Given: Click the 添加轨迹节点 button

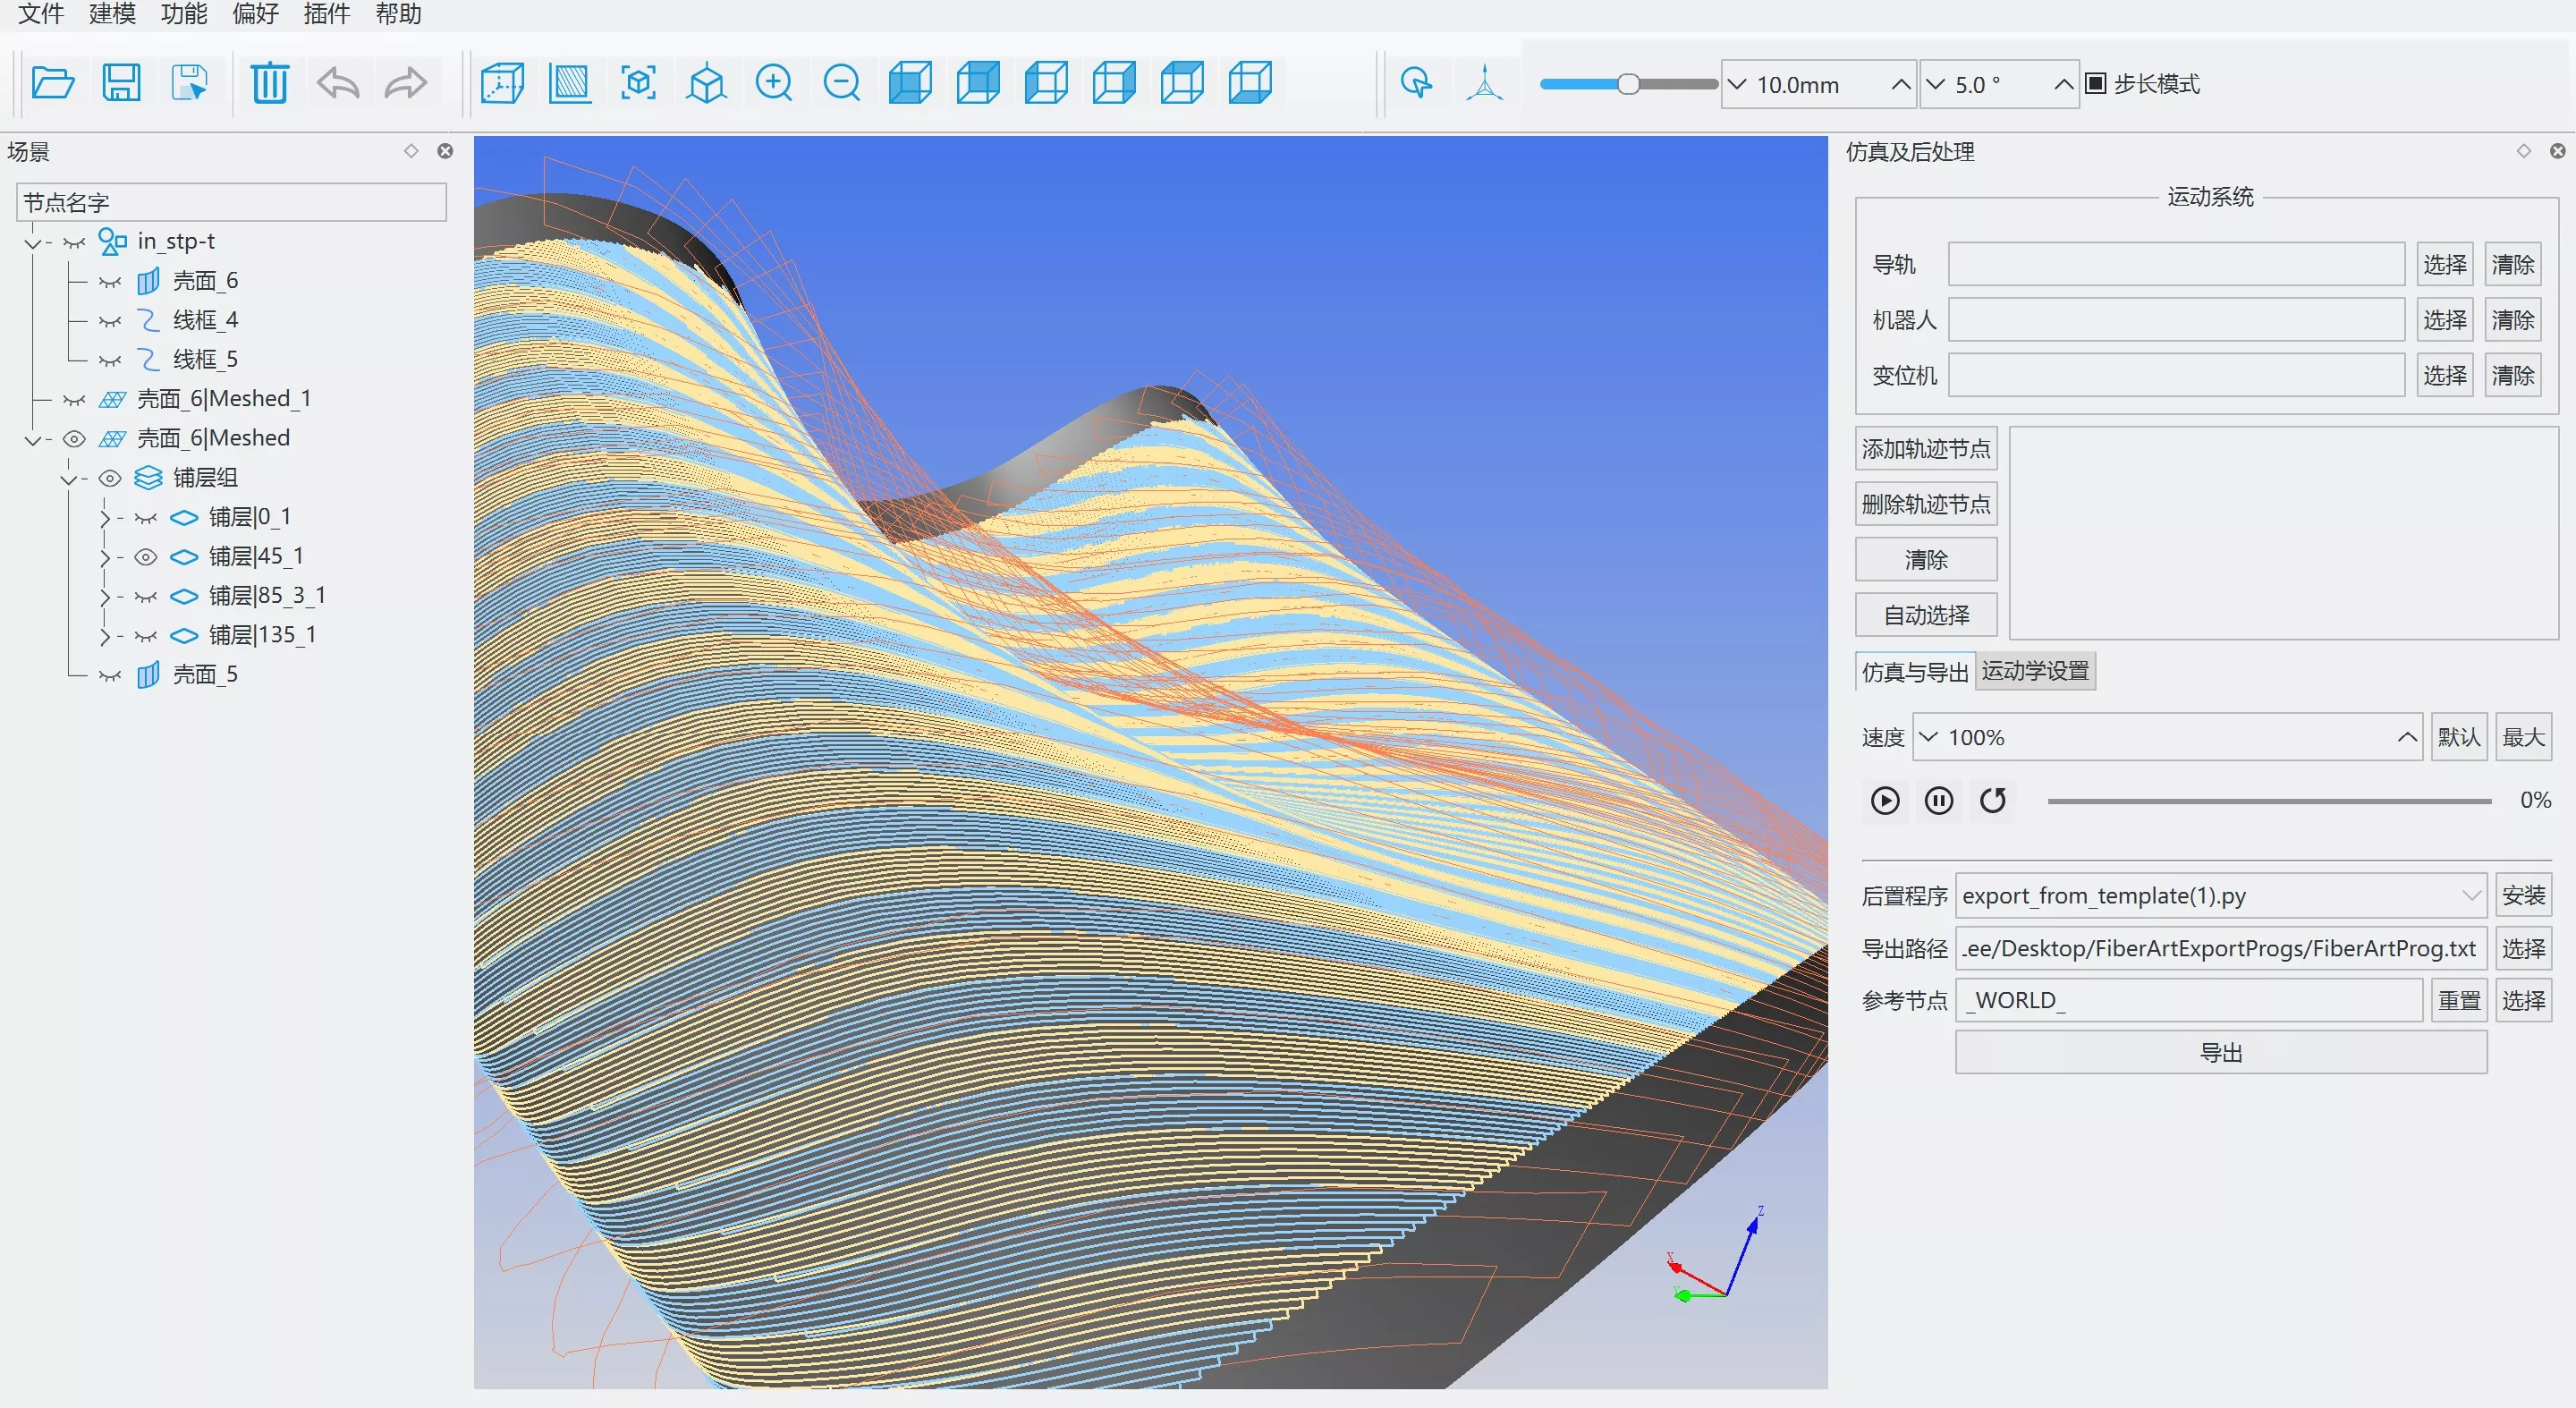Looking at the screenshot, I should click(1926, 449).
